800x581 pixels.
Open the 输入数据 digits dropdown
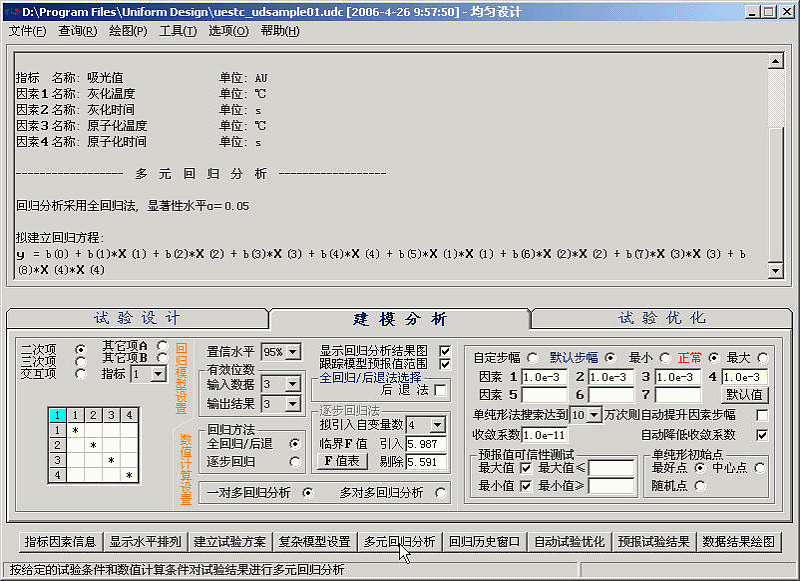pos(294,384)
